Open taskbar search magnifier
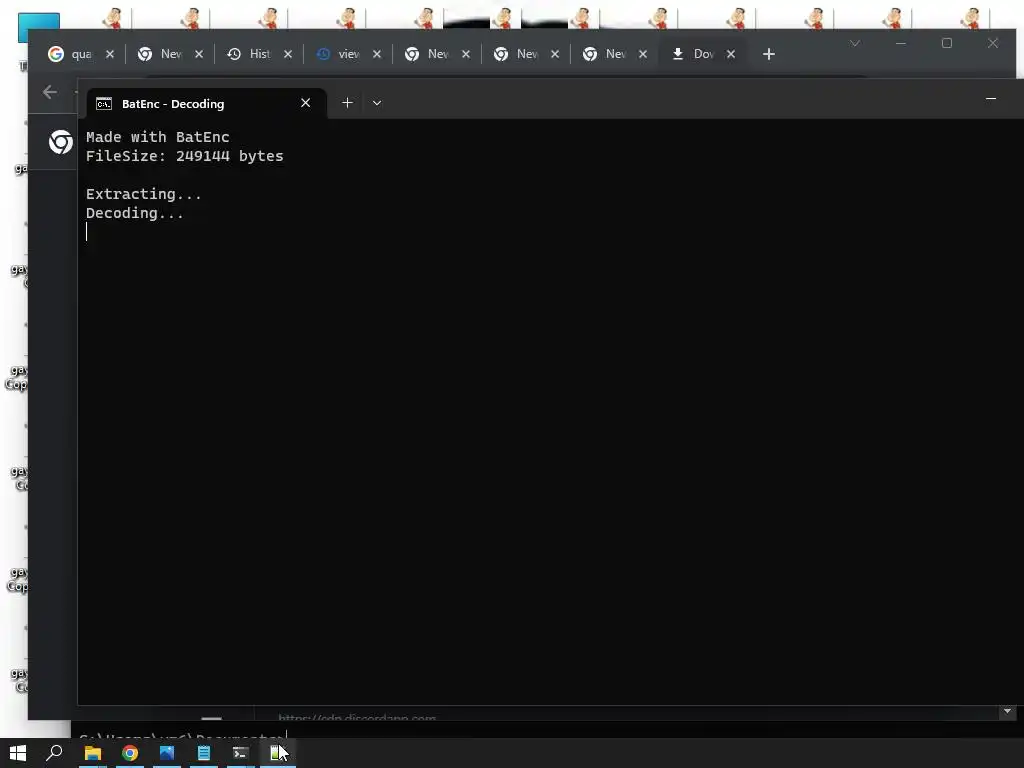Viewport: 1024px width, 768px height. click(x=55, y=753)
